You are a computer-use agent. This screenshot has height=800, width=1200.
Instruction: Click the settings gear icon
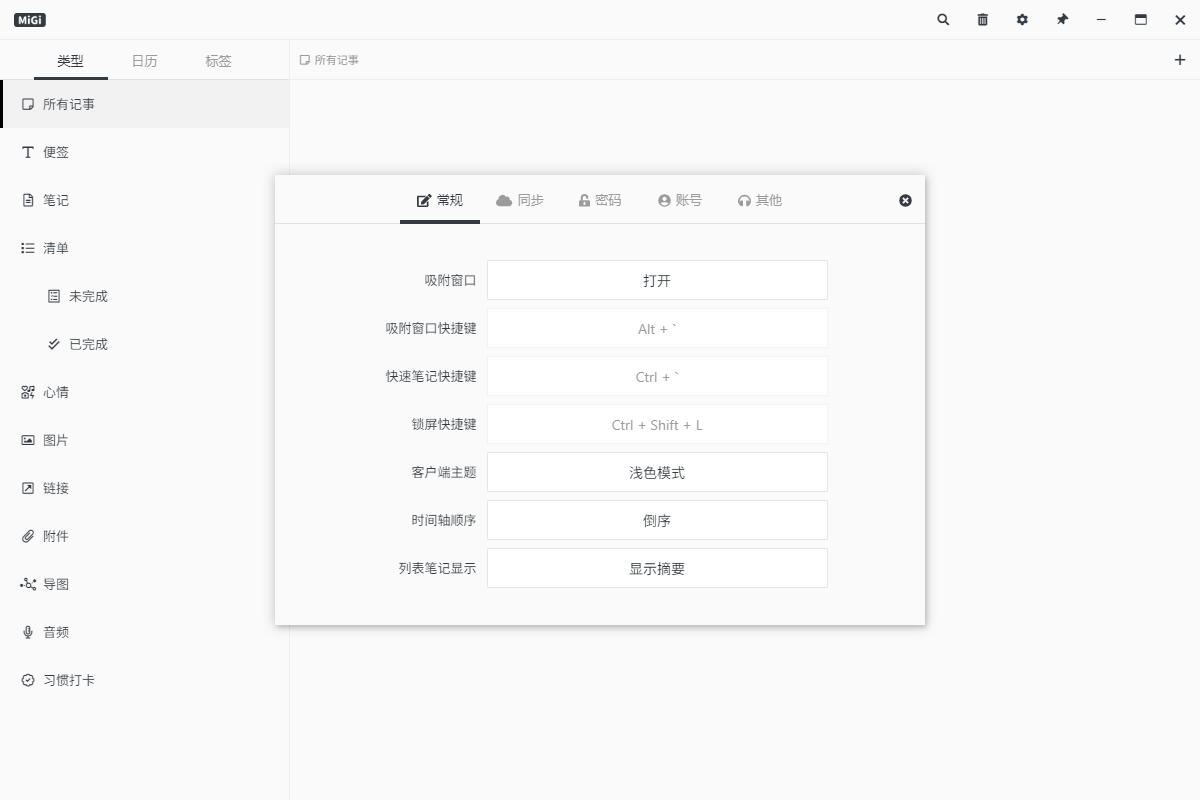coord(1022,20)
